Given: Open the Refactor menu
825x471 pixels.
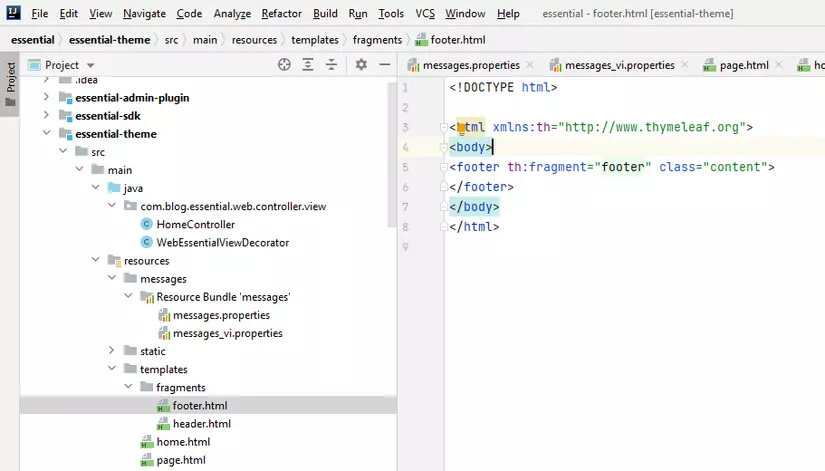Looking at the screenshot, I should (x=281, y=14).
